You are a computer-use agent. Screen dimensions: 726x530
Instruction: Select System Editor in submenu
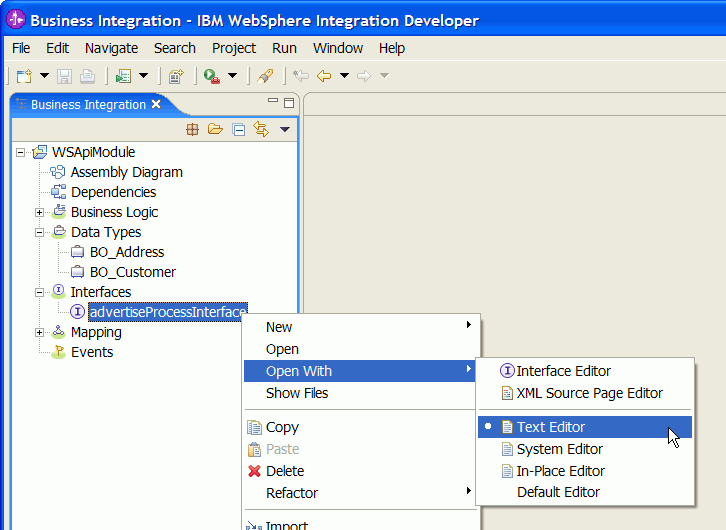tap(585, 449)
